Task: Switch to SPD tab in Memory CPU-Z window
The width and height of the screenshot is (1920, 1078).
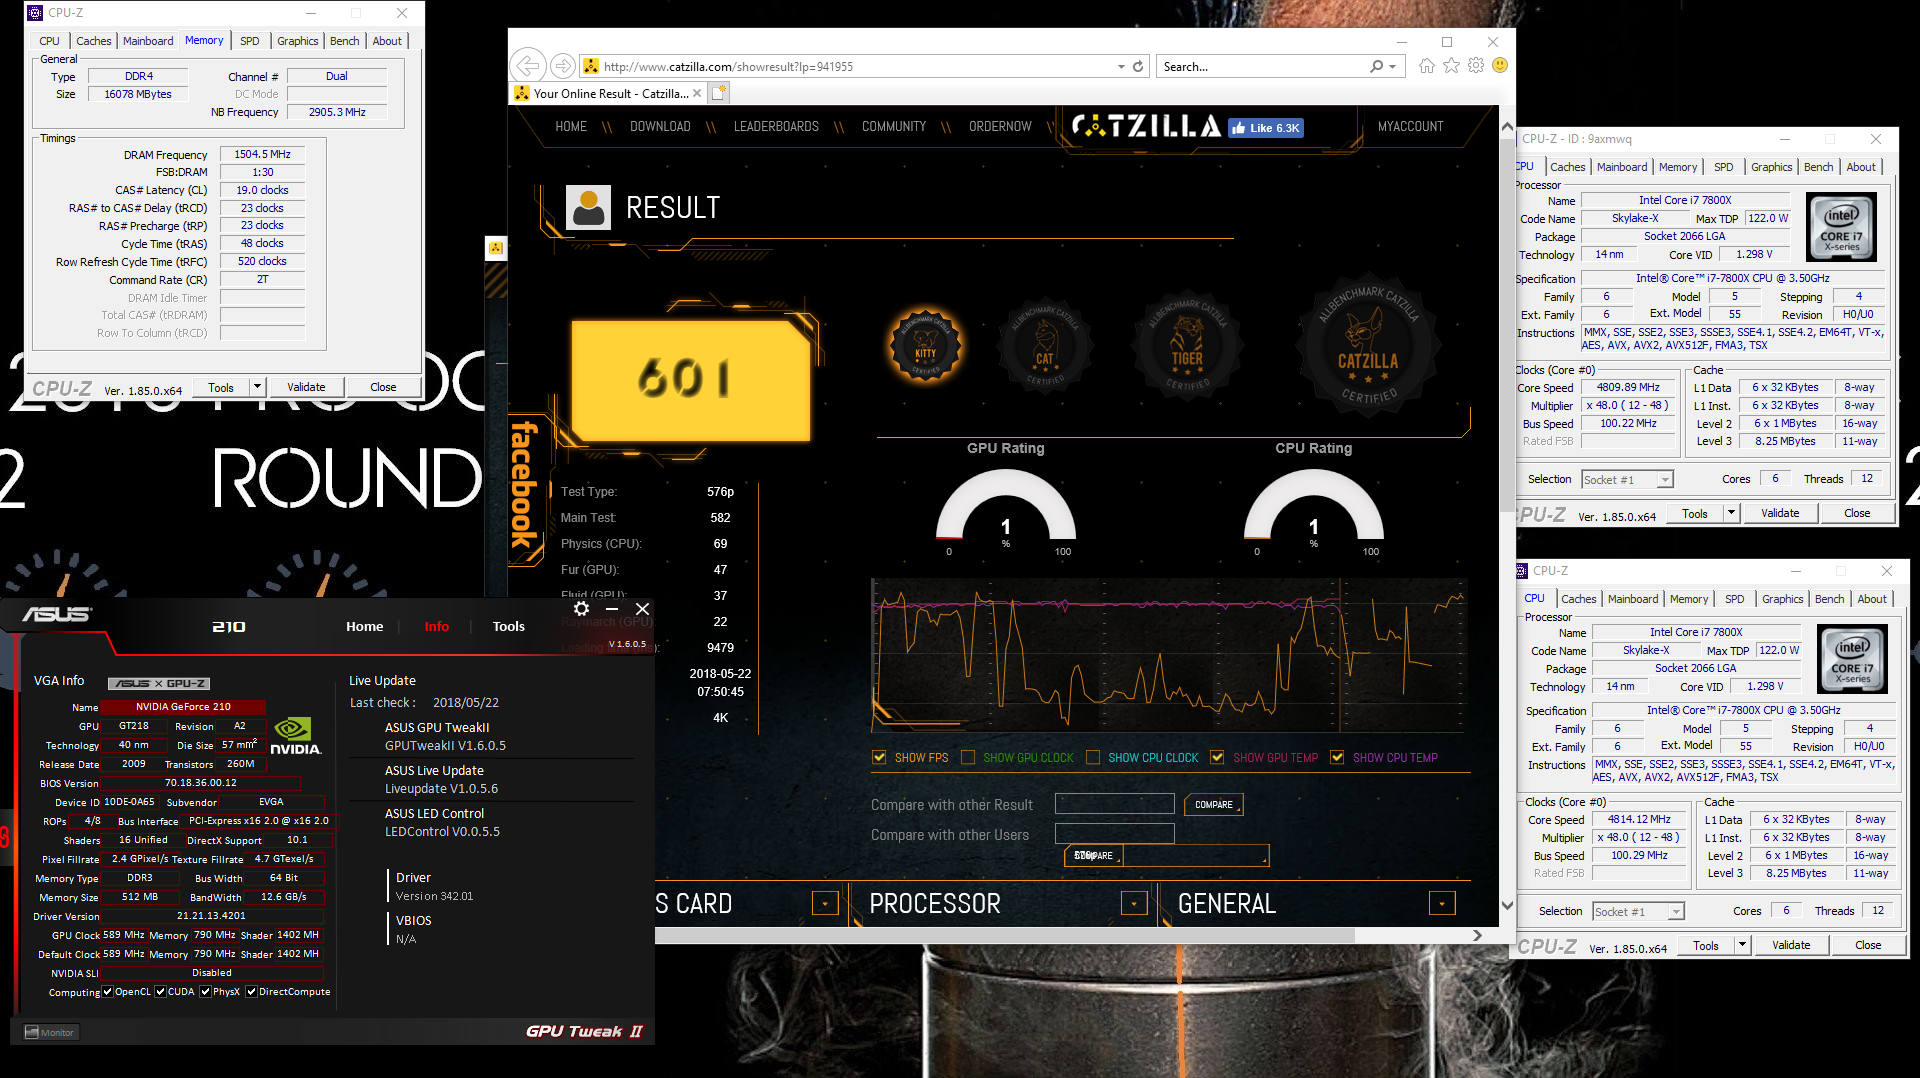Action: [x=249, y=41]
